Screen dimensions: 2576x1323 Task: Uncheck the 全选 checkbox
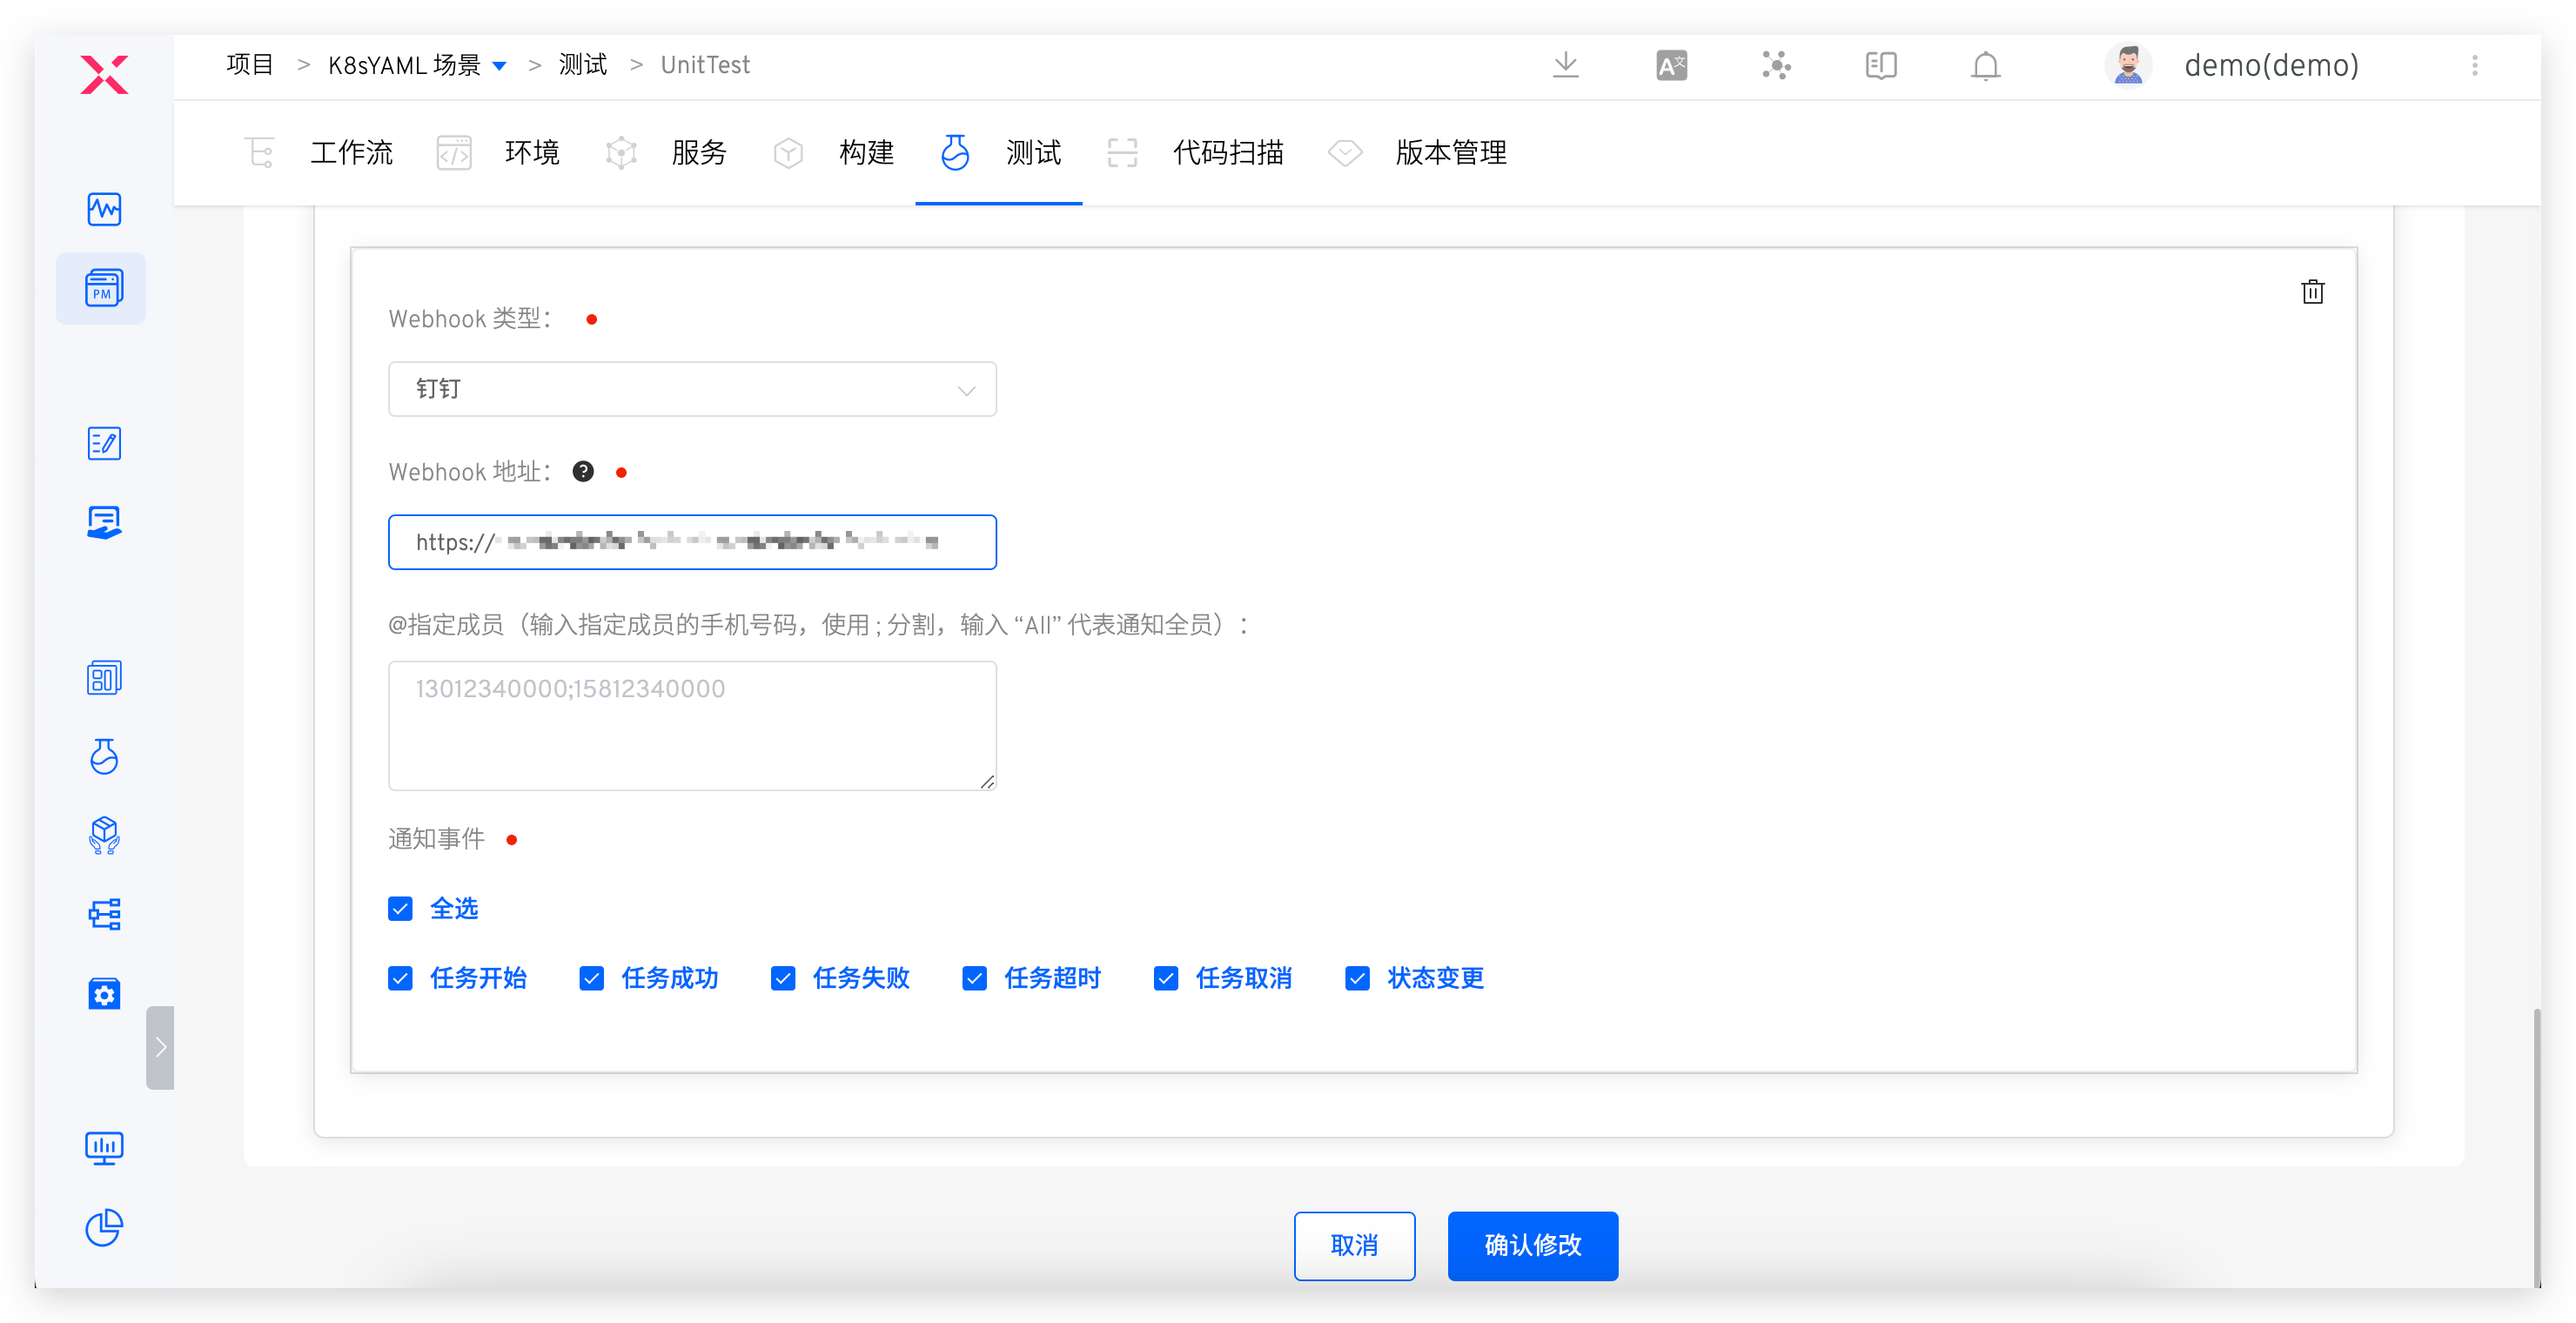(x=400, y=908)
